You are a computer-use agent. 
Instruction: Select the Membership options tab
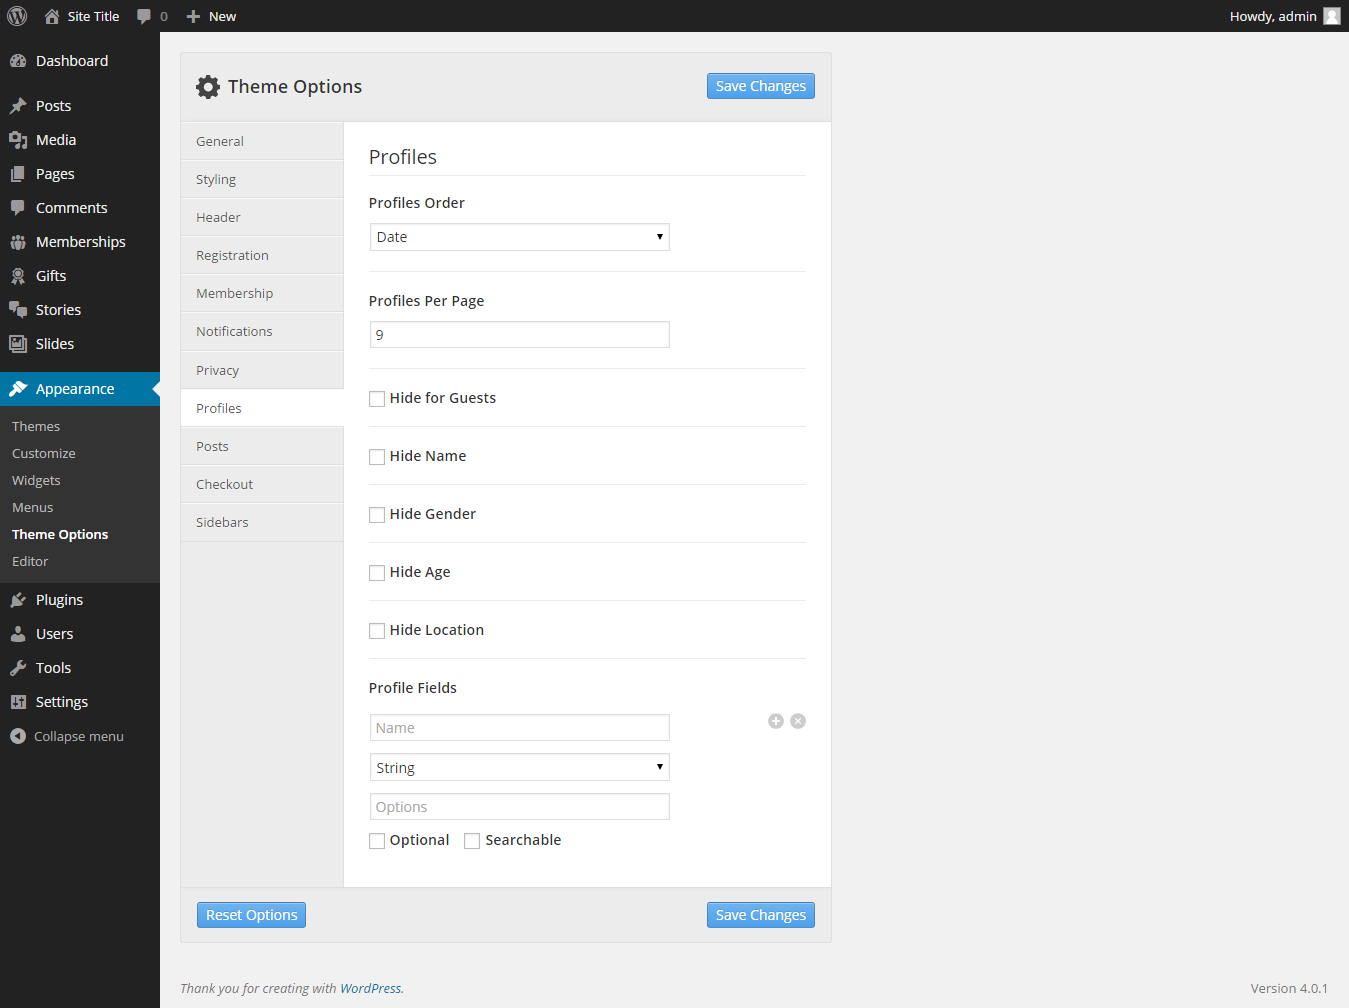click(x=262, y=293)
